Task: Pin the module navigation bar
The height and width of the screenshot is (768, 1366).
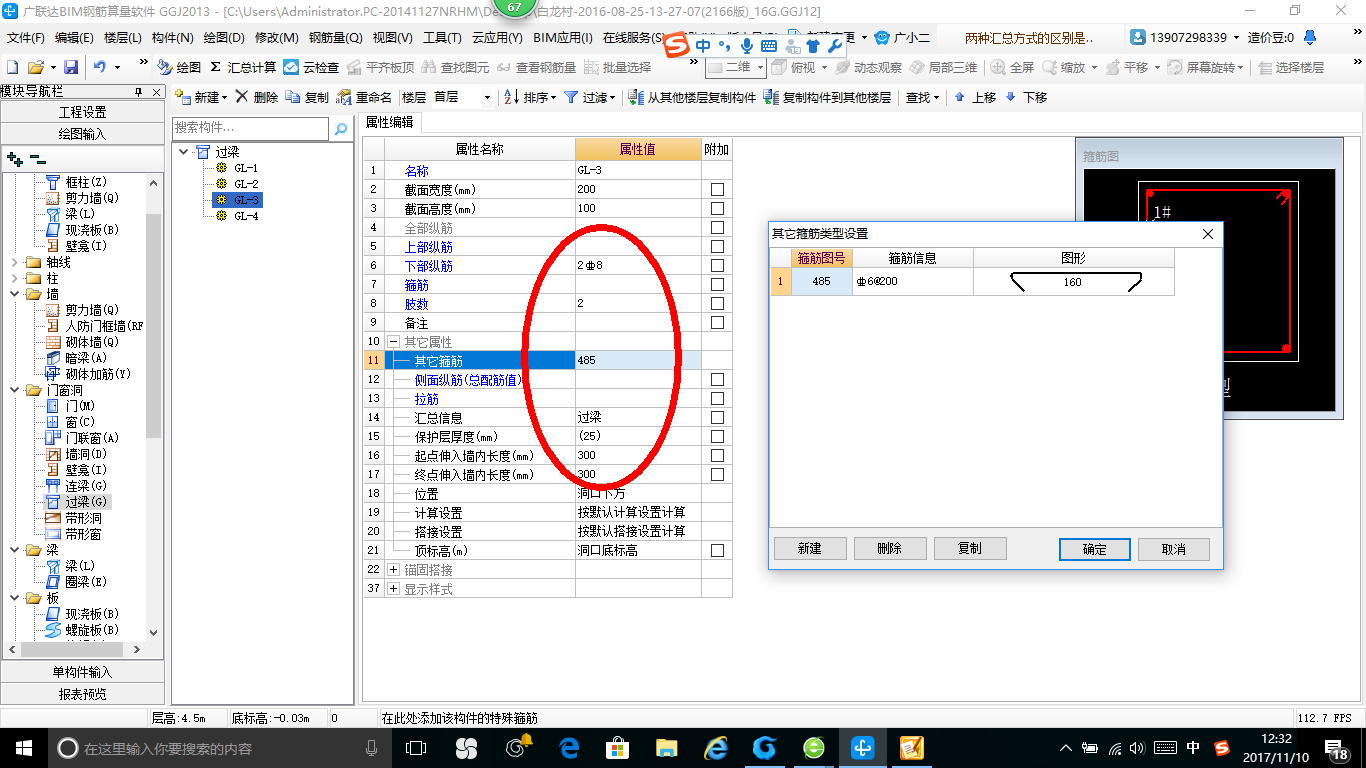Action: [138, 91]
